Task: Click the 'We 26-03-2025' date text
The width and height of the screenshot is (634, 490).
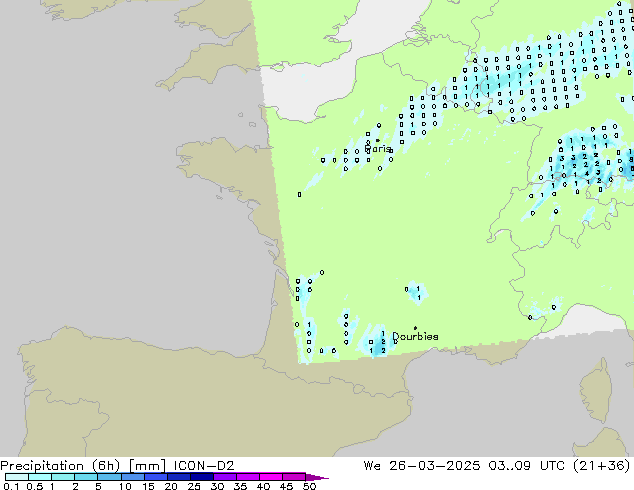Action: 422,466
